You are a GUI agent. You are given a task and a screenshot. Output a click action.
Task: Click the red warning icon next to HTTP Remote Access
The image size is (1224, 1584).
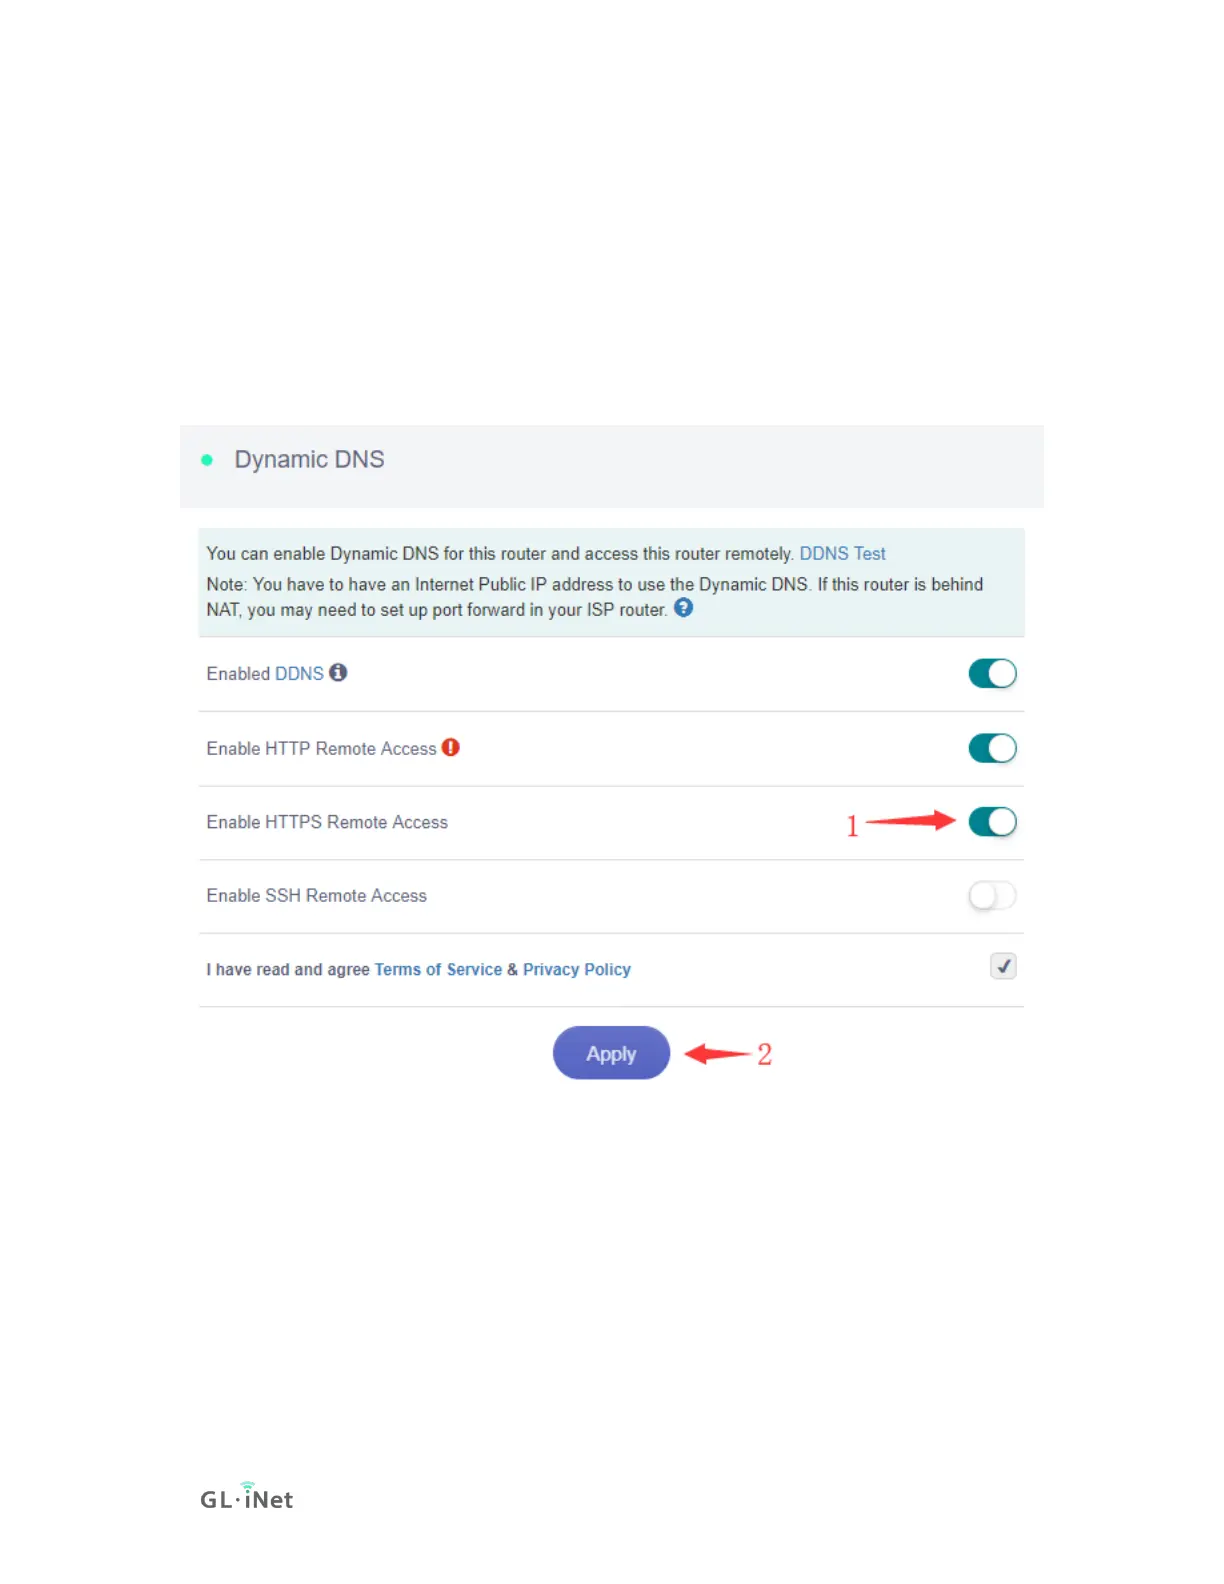click(x=451, y=747)
